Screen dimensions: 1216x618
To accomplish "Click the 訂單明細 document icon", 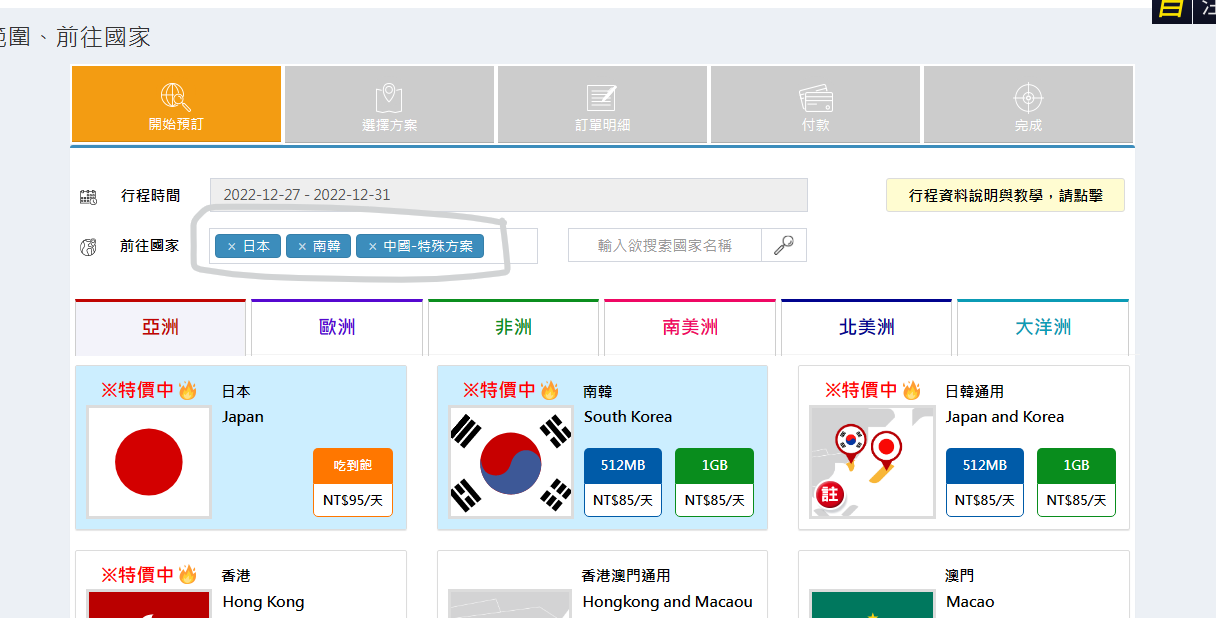I will (602, 97).
